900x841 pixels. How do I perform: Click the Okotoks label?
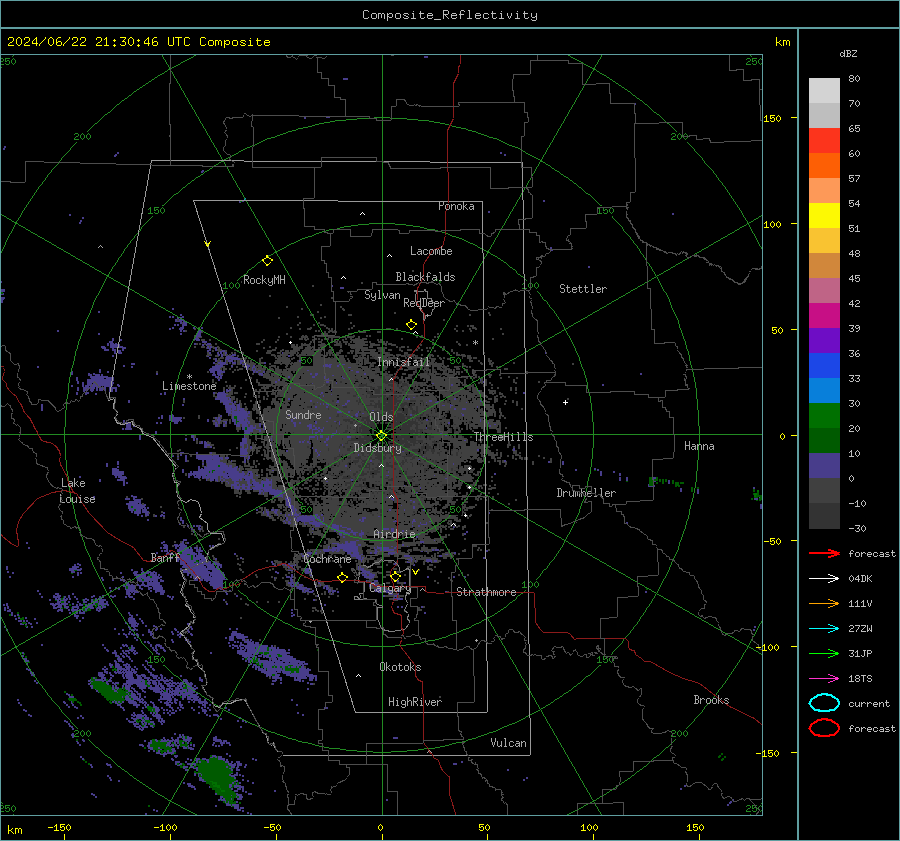400,667
